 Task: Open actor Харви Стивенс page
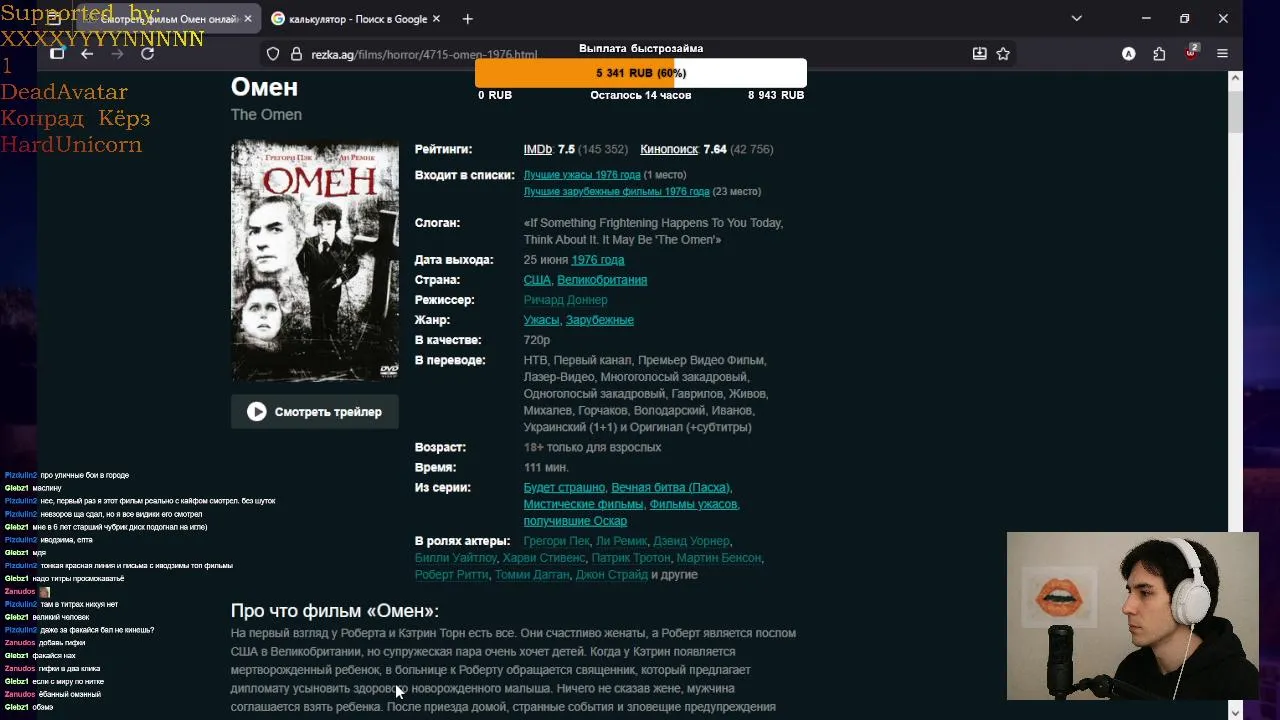coord(543,558)
